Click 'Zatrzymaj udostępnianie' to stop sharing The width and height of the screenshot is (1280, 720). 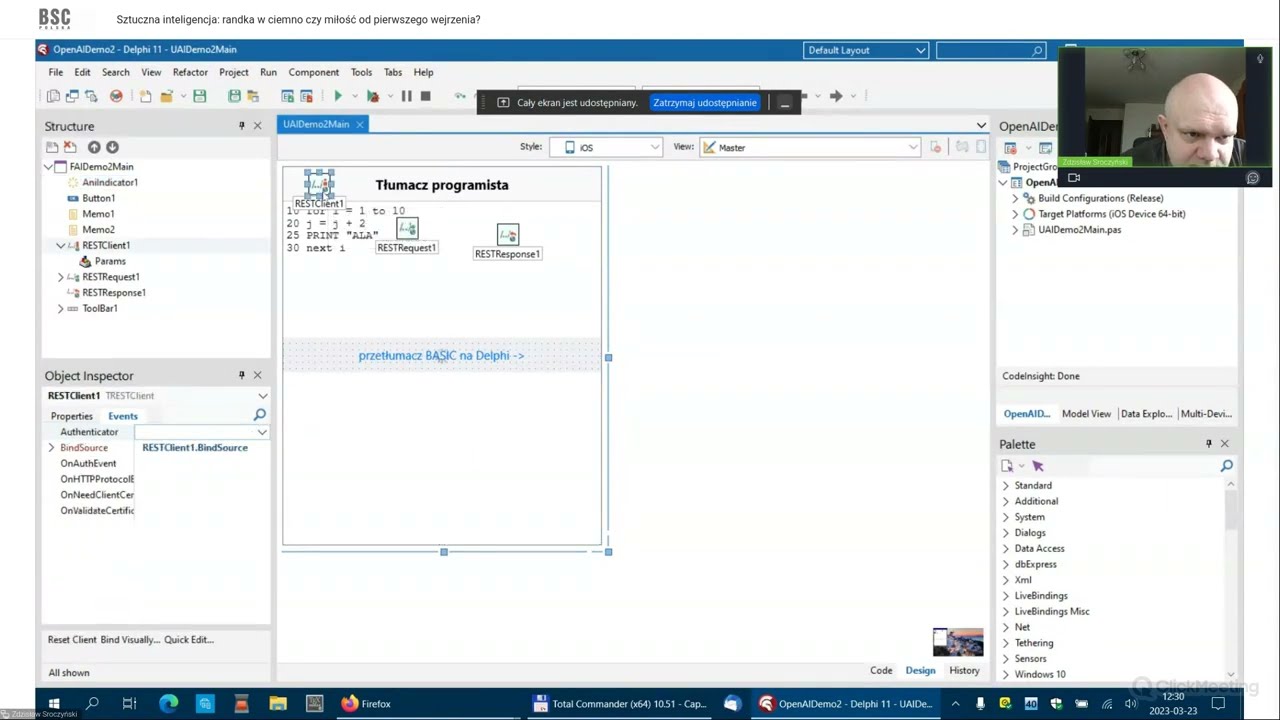(705, 103)
